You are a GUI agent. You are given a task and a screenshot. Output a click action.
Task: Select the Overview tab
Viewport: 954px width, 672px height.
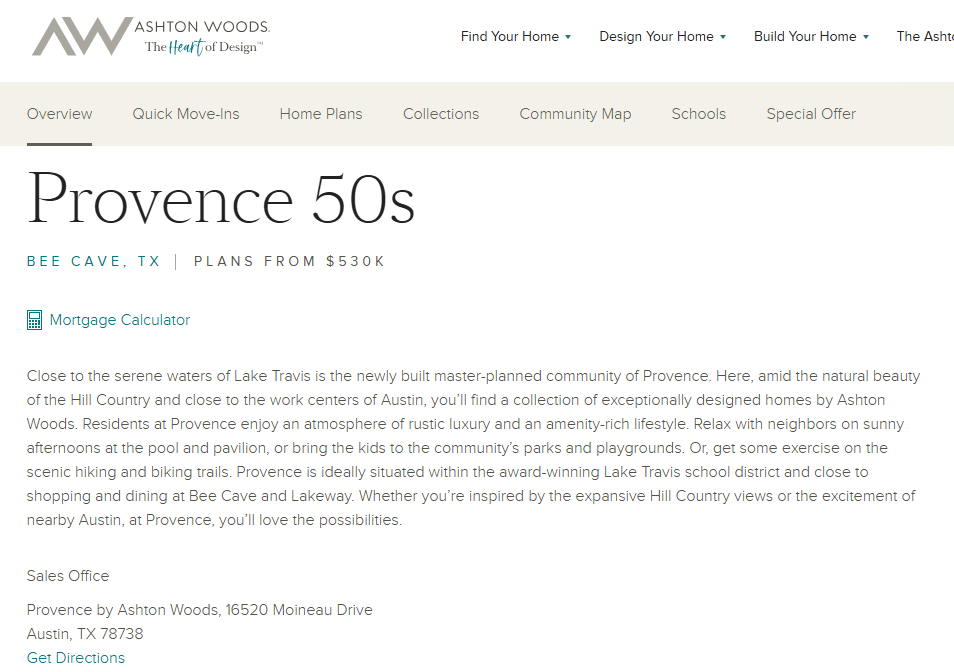[59, 114]
